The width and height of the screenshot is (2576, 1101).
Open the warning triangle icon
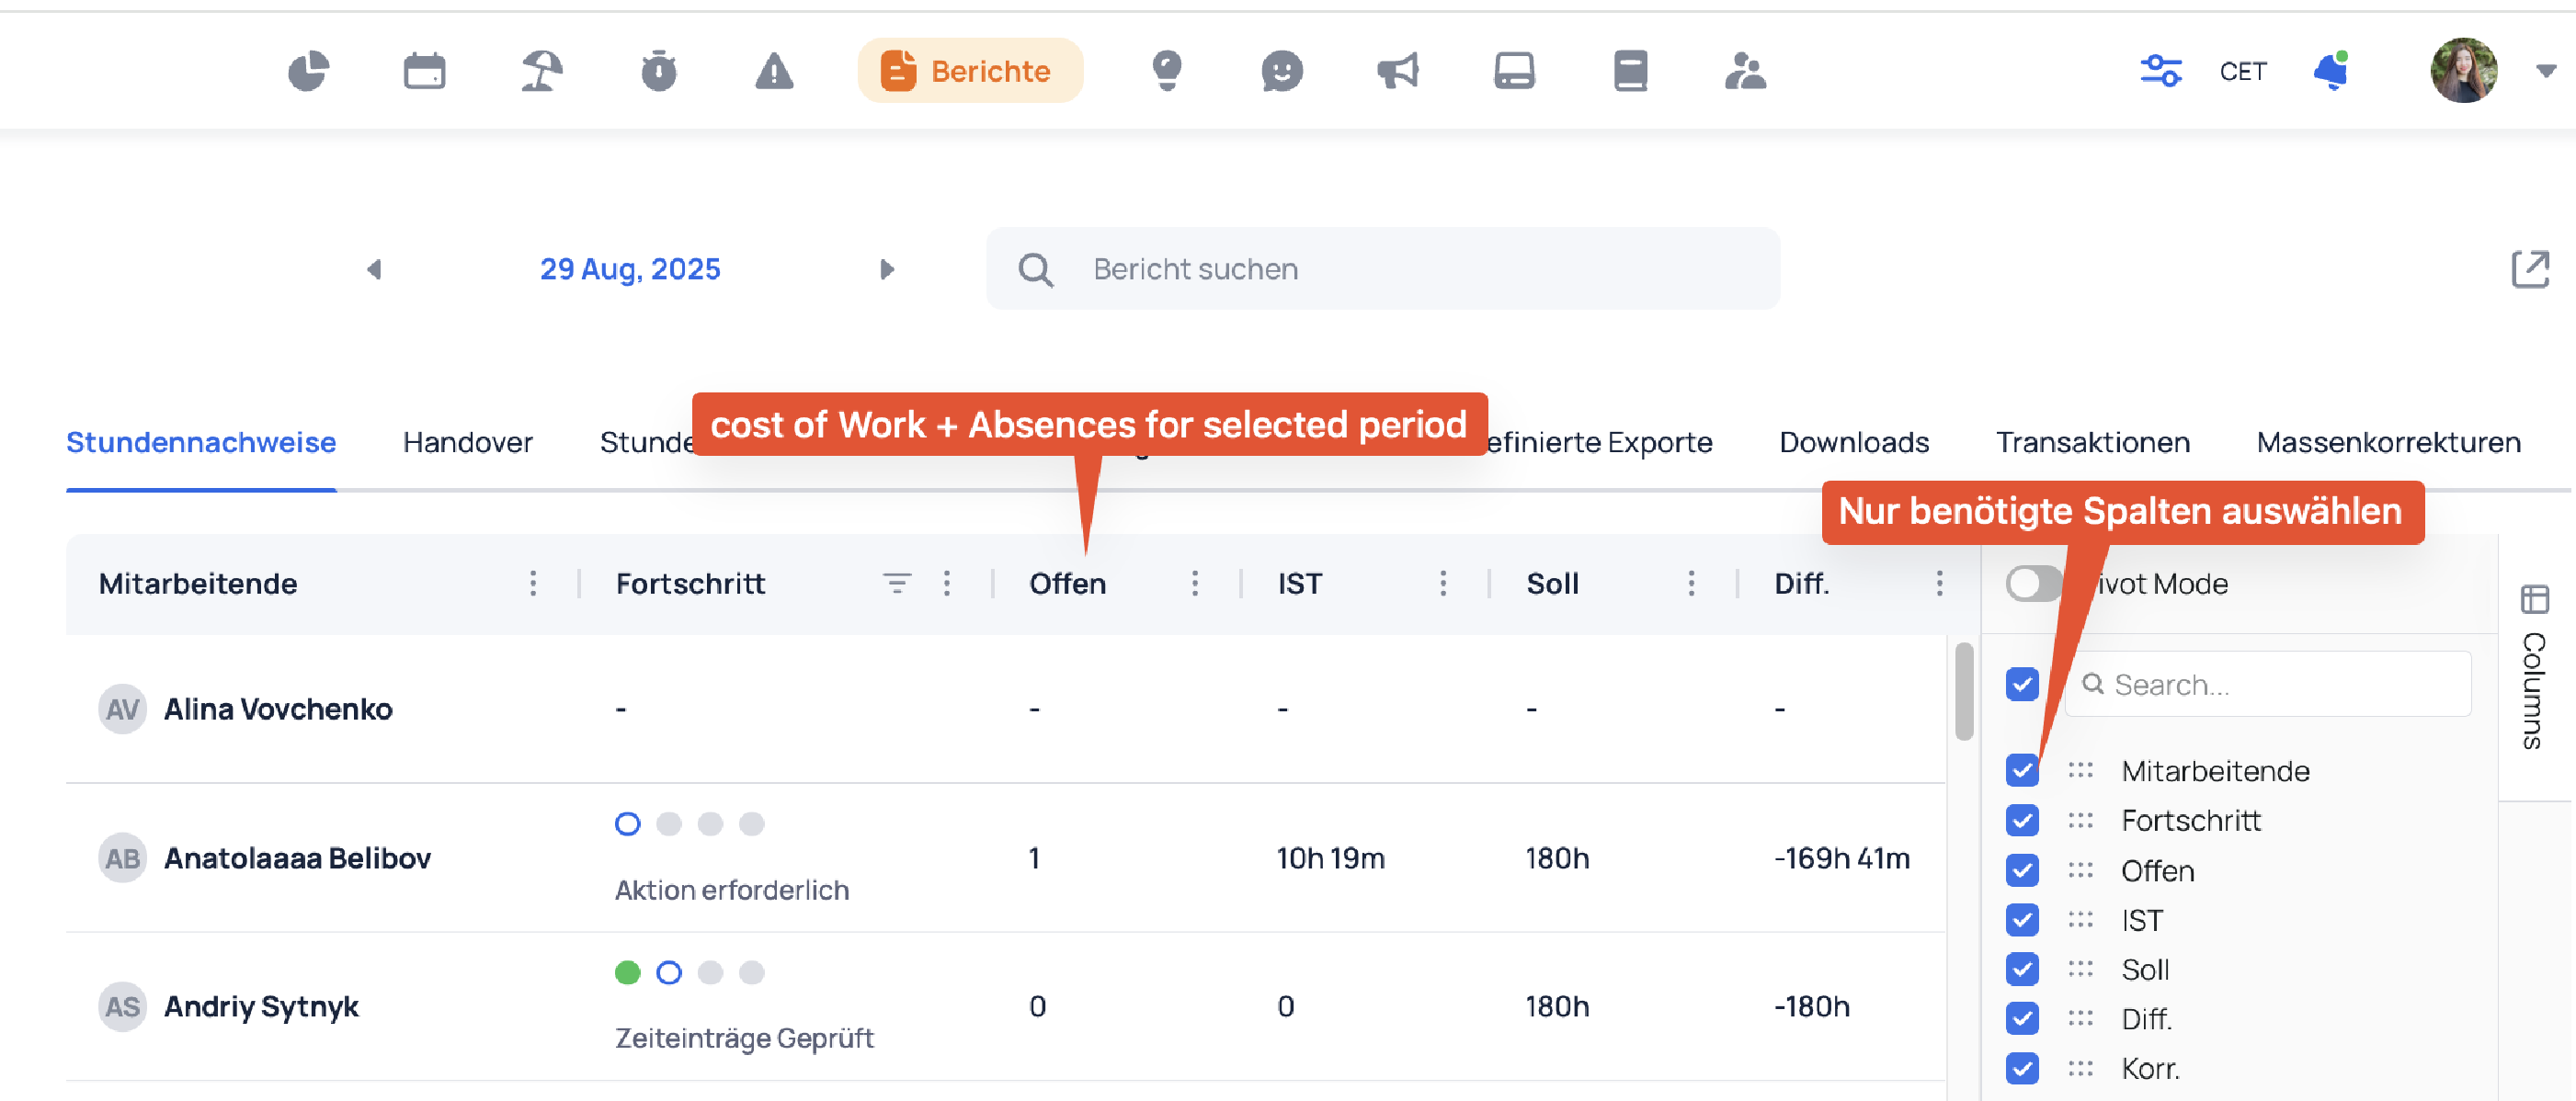[774, 71]
